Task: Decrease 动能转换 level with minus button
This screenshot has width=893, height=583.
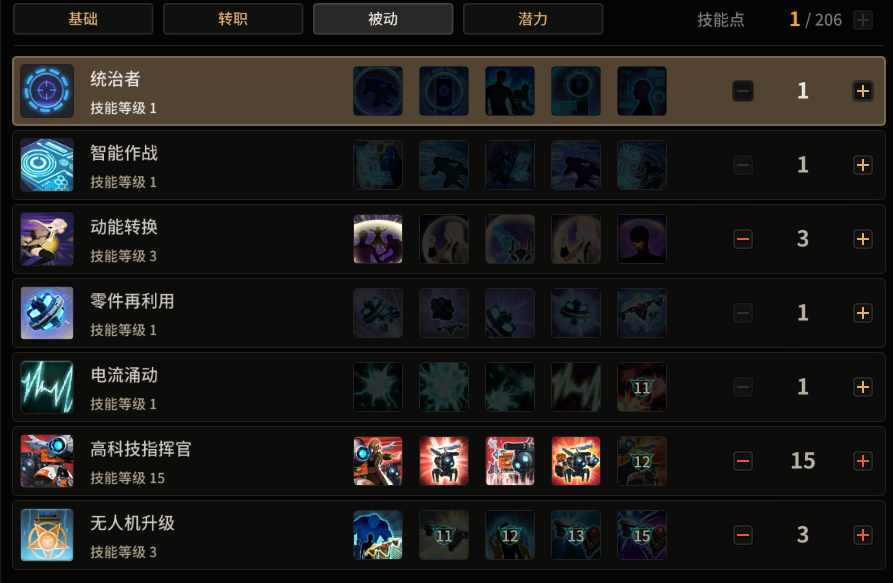Action: [743, 239]
